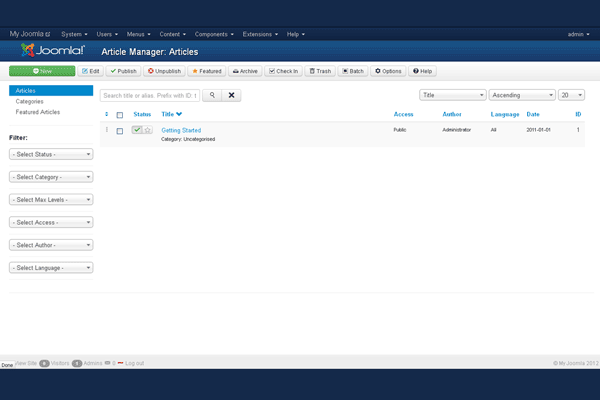600x400 pixels.
Task: Sort by the Author column header
Action: point(452,114)
